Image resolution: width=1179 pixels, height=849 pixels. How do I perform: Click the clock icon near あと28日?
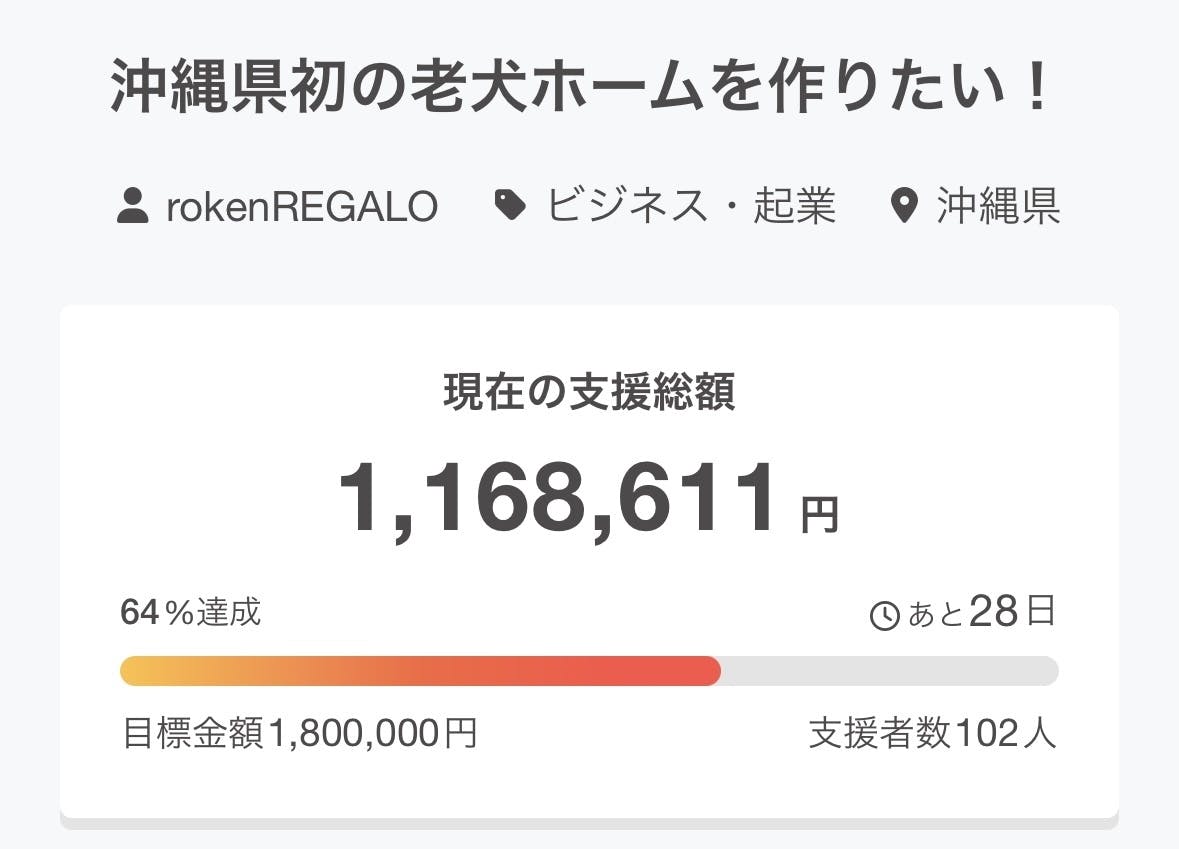click(885, 616)
